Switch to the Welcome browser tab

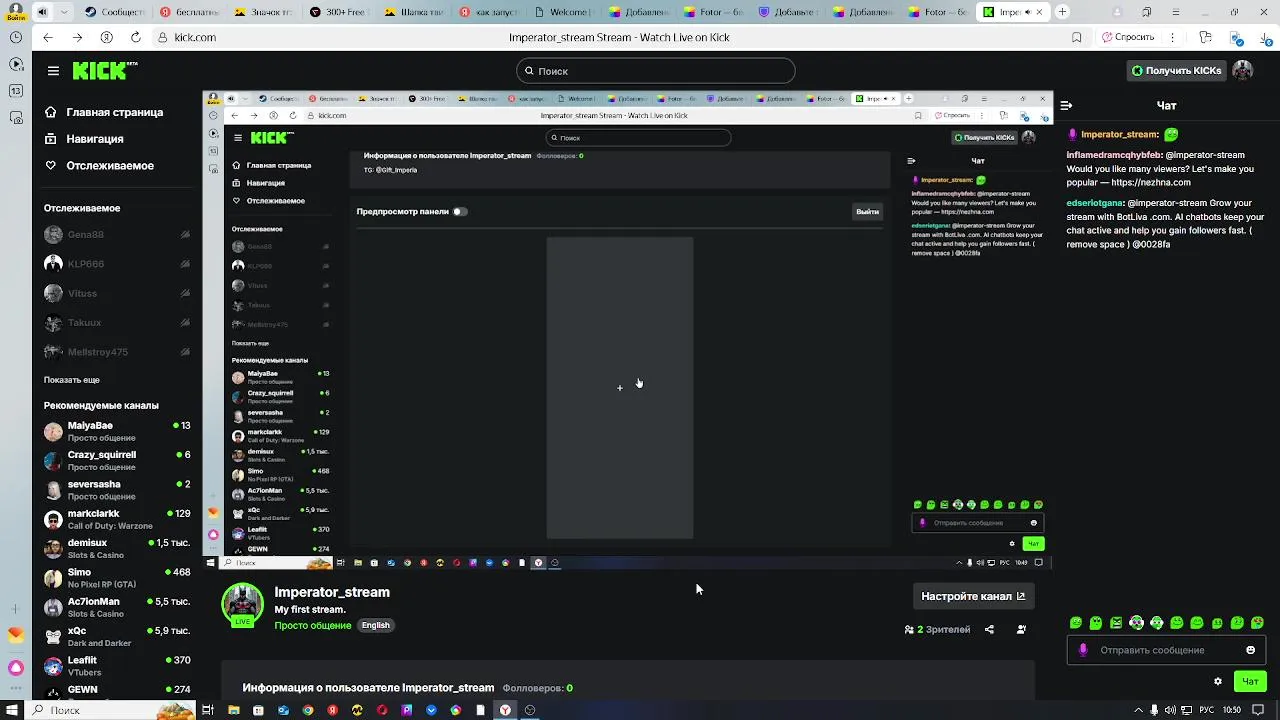565,12
